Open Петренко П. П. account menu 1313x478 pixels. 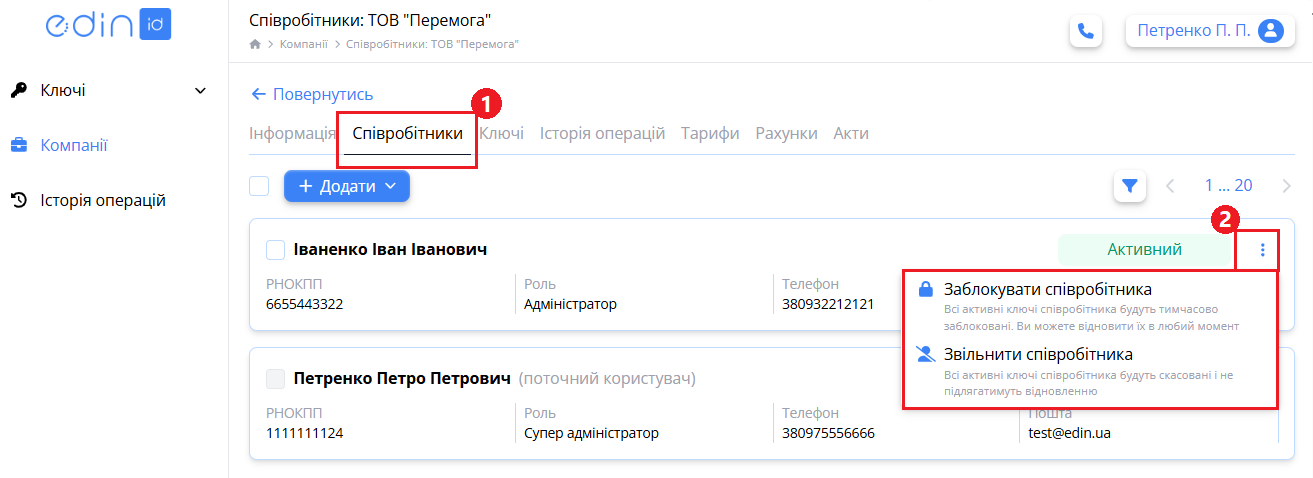click(1211, 31)
